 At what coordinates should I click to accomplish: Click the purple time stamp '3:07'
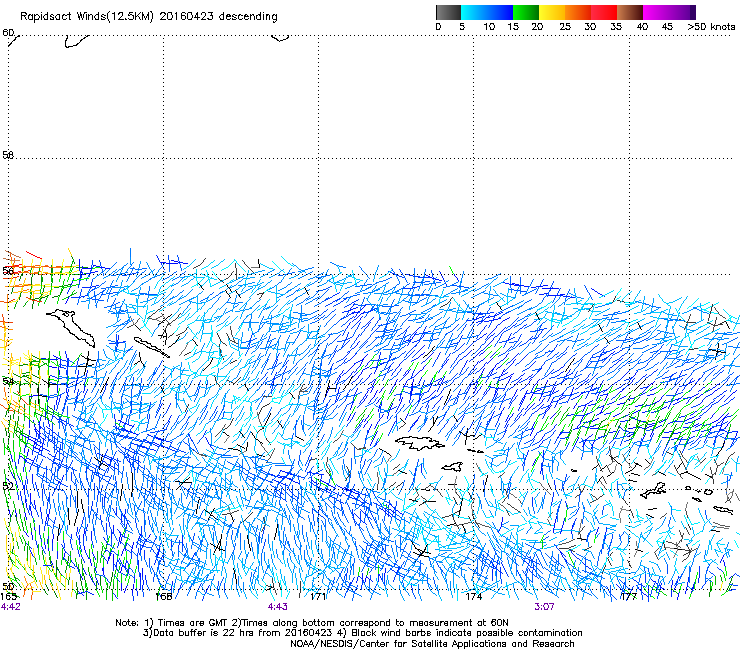(544, 607)
